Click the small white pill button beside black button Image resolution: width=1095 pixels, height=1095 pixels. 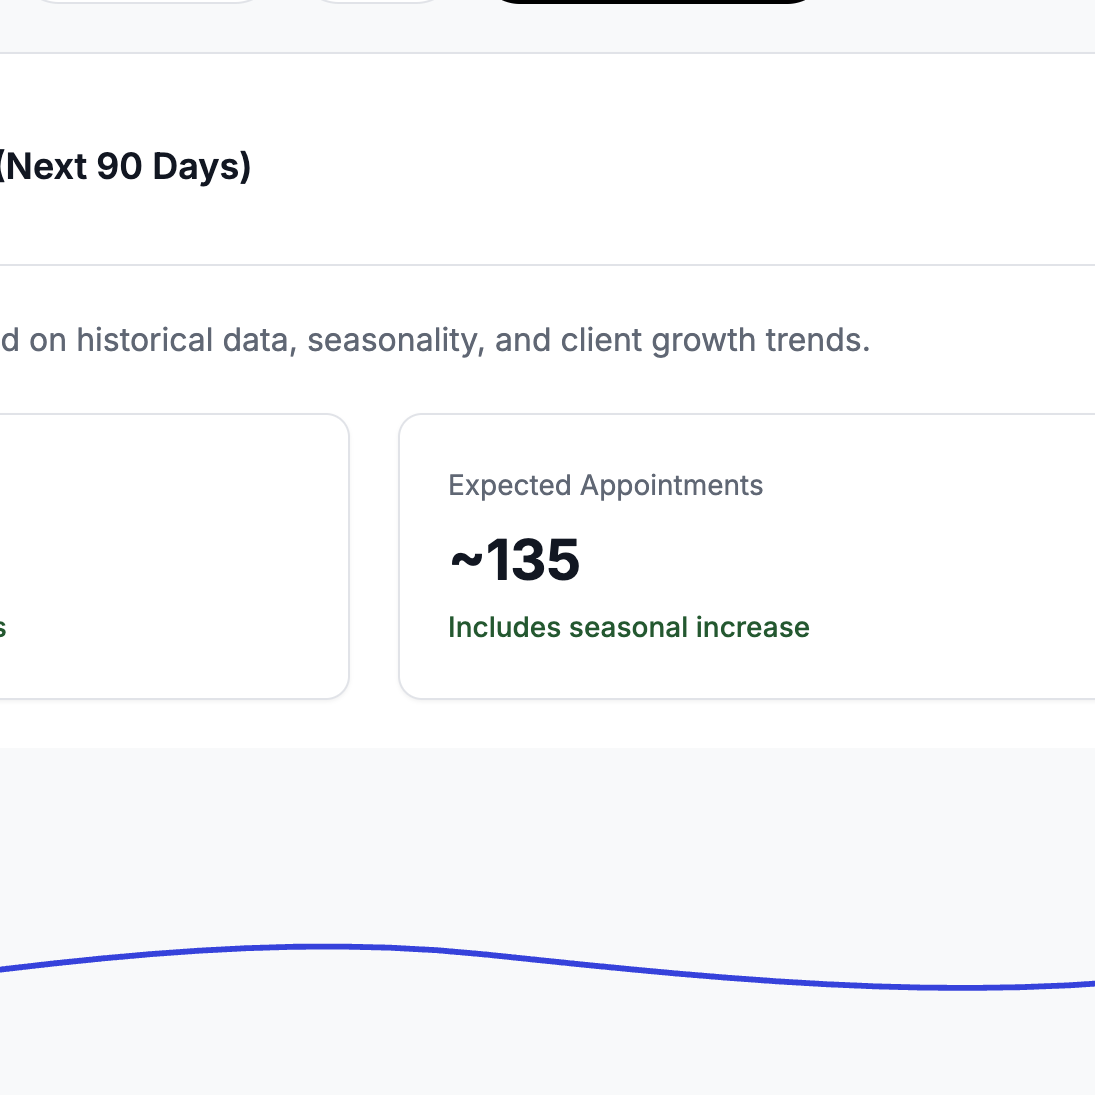pyautogui.click(x=376, y=1)
